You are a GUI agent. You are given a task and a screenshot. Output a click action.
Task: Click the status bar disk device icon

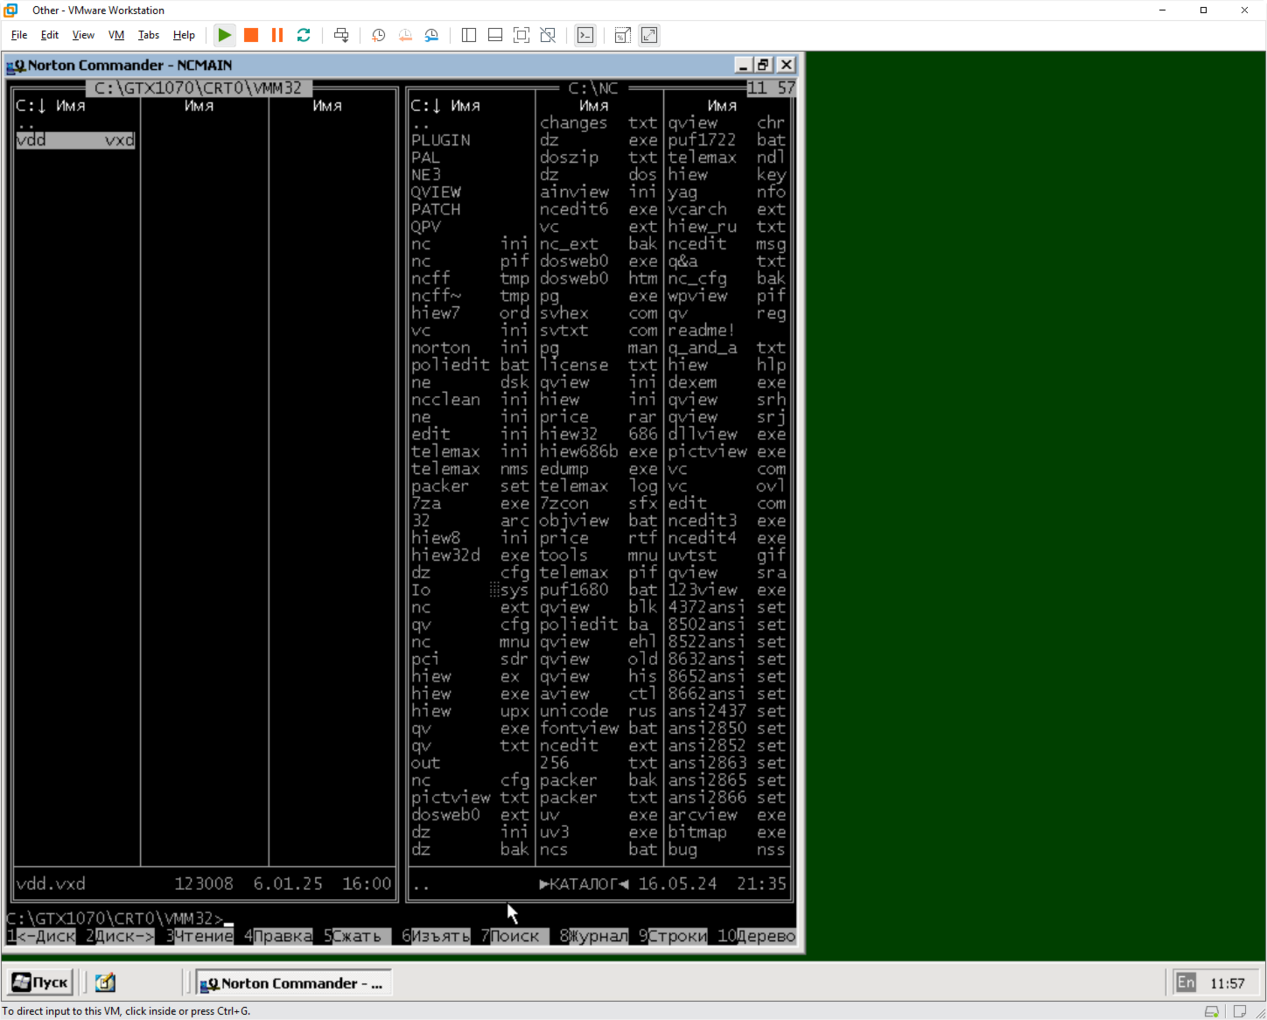click(1211, 1011)
